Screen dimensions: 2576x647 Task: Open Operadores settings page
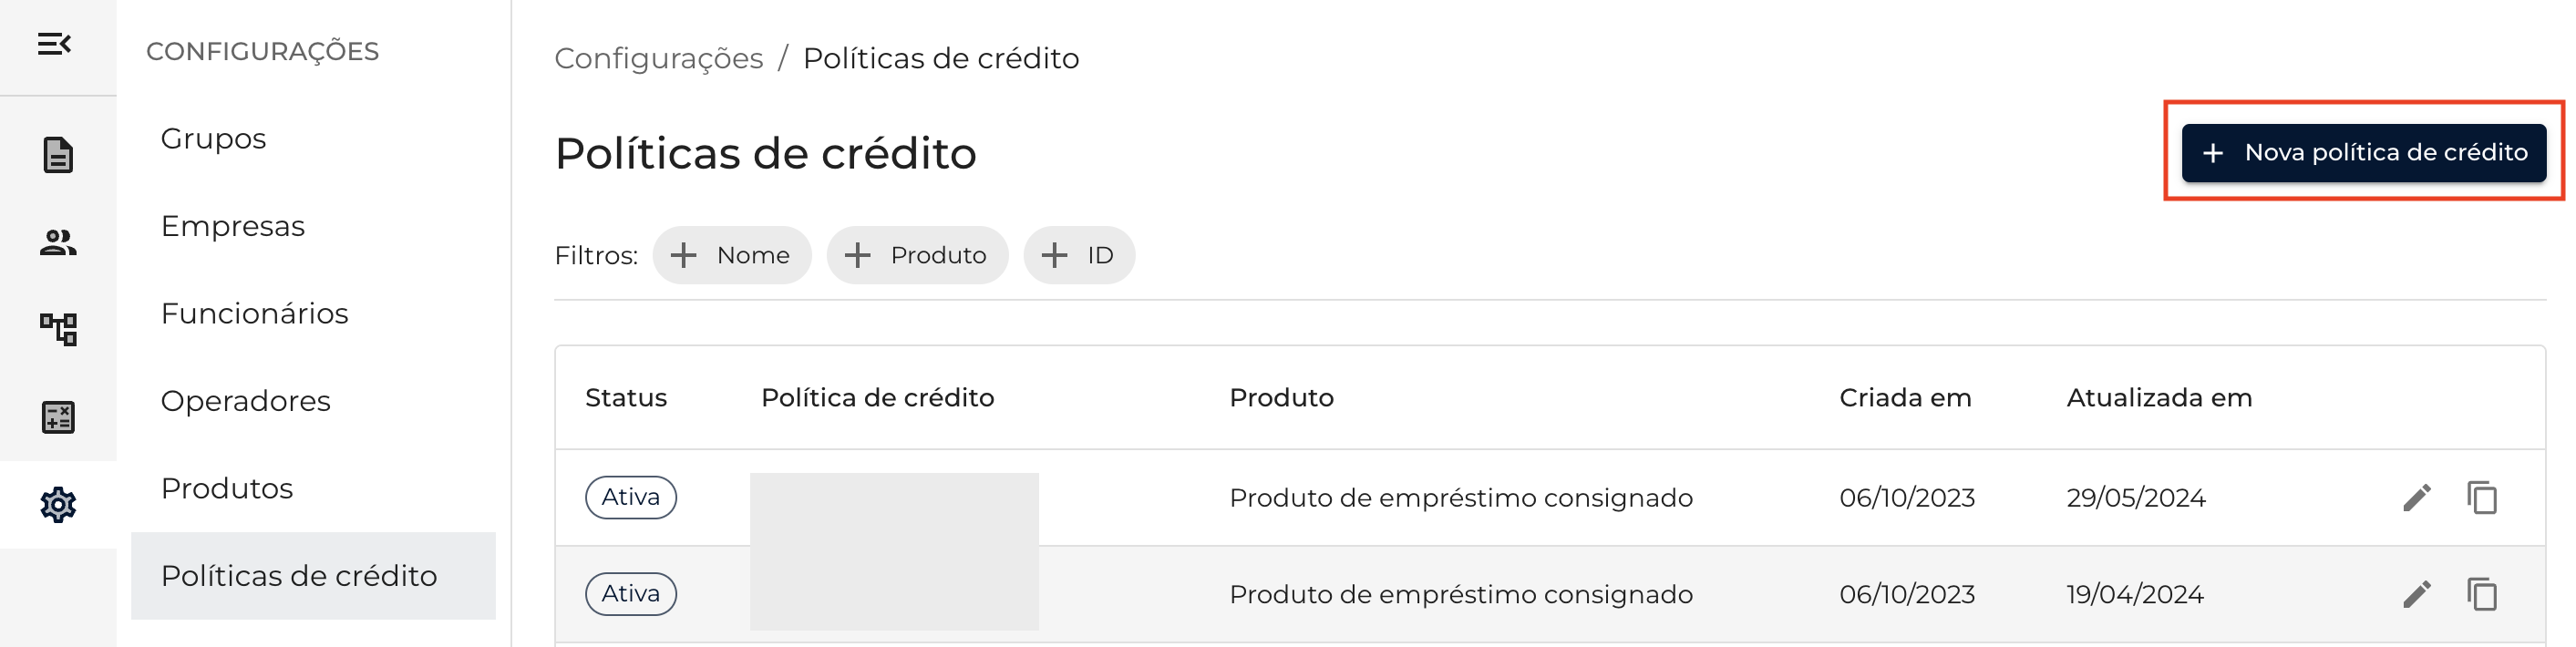[246, 401]
